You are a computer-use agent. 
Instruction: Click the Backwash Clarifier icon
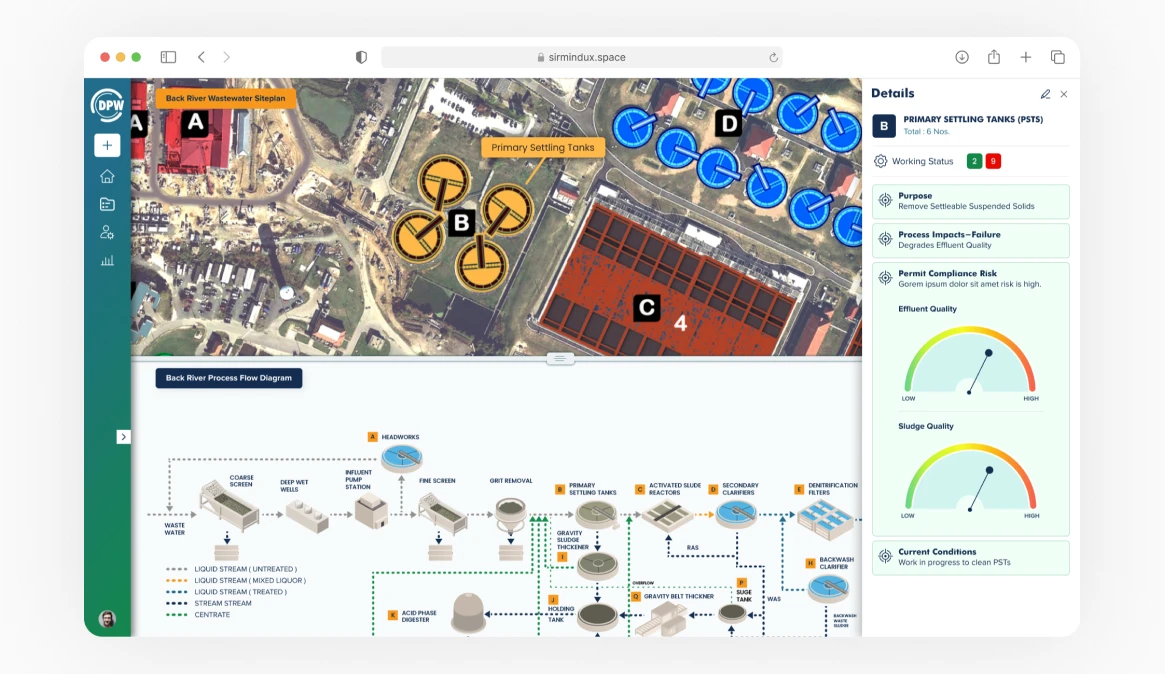click(828, 589)
